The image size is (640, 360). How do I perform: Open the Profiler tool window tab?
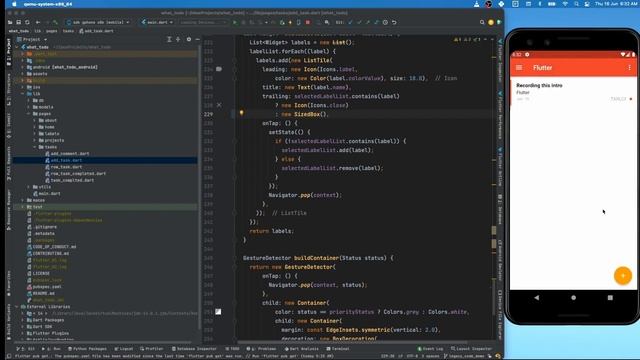pos(151,349)
